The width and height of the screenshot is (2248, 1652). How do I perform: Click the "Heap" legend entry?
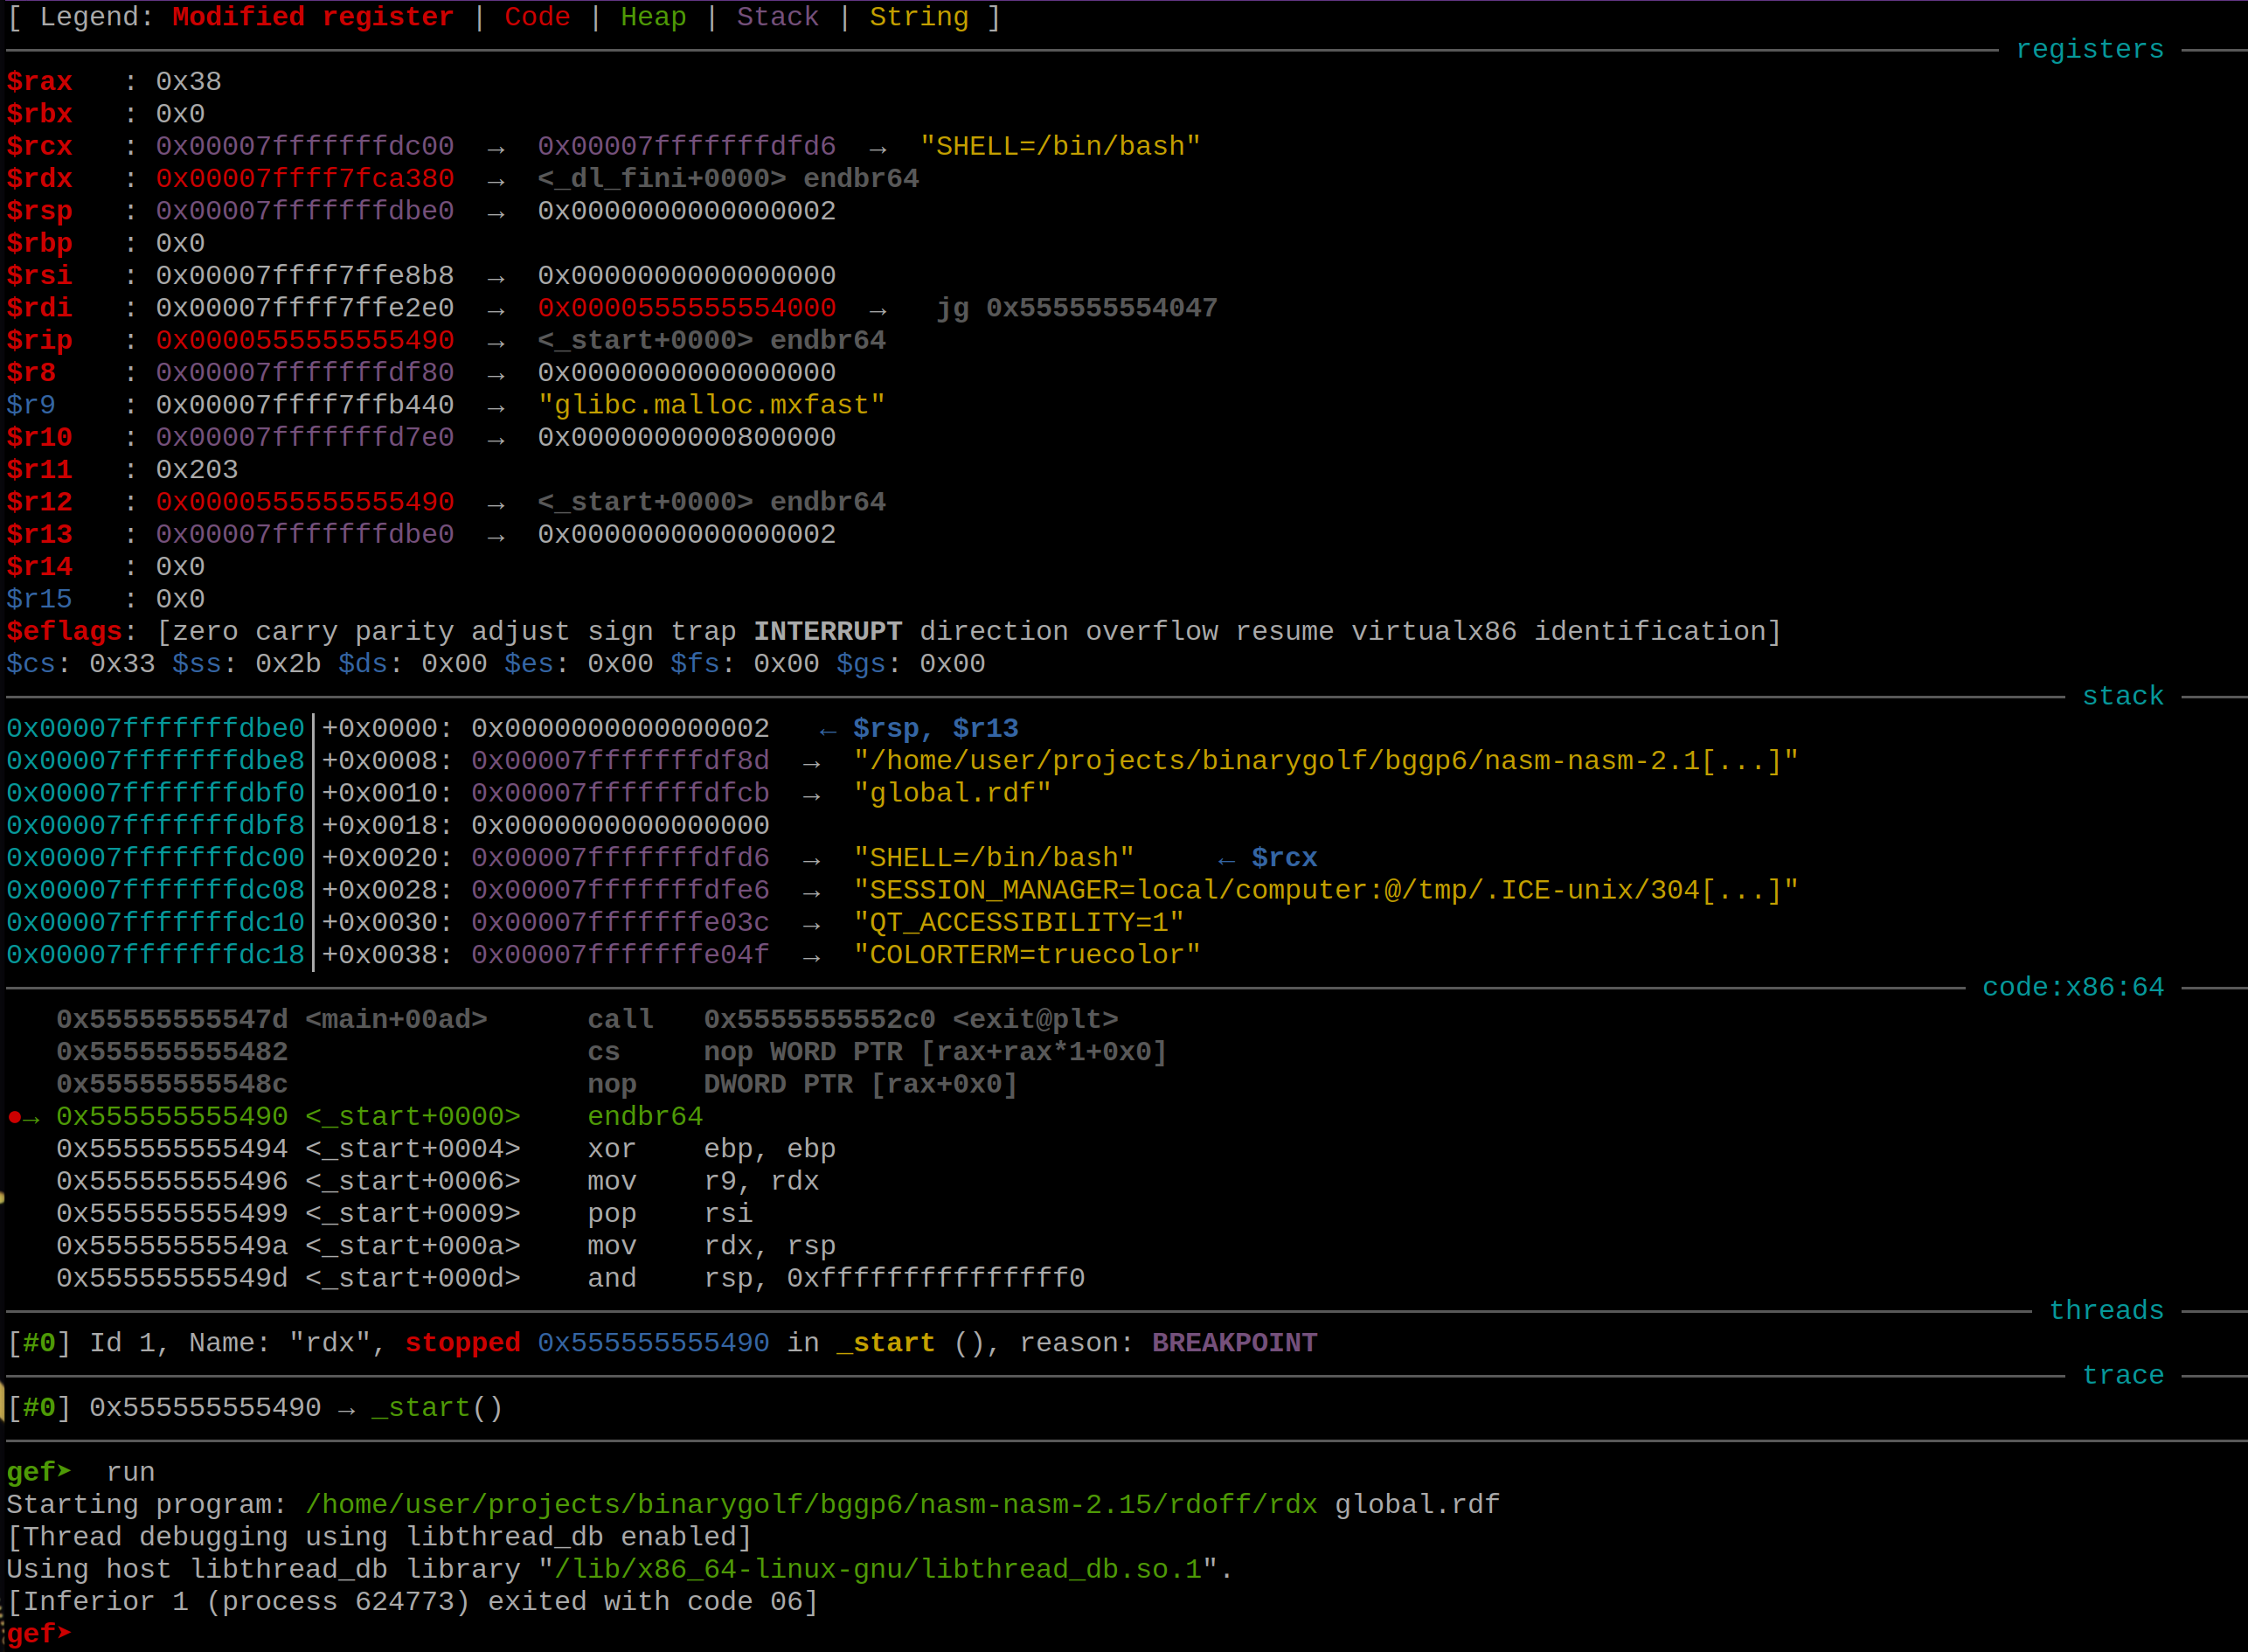[653, 18]
